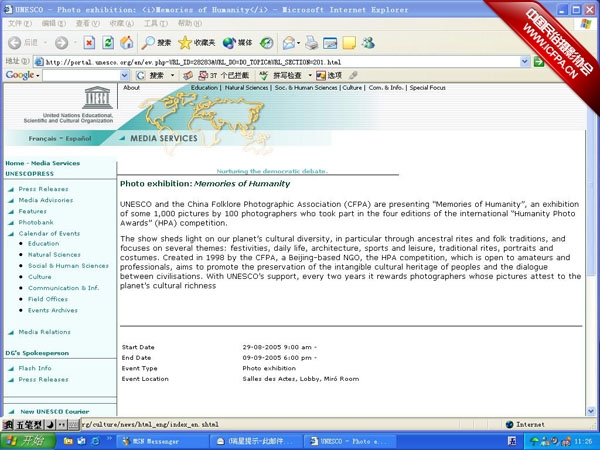Click the UNESCO temple logo

click(97, 98)
